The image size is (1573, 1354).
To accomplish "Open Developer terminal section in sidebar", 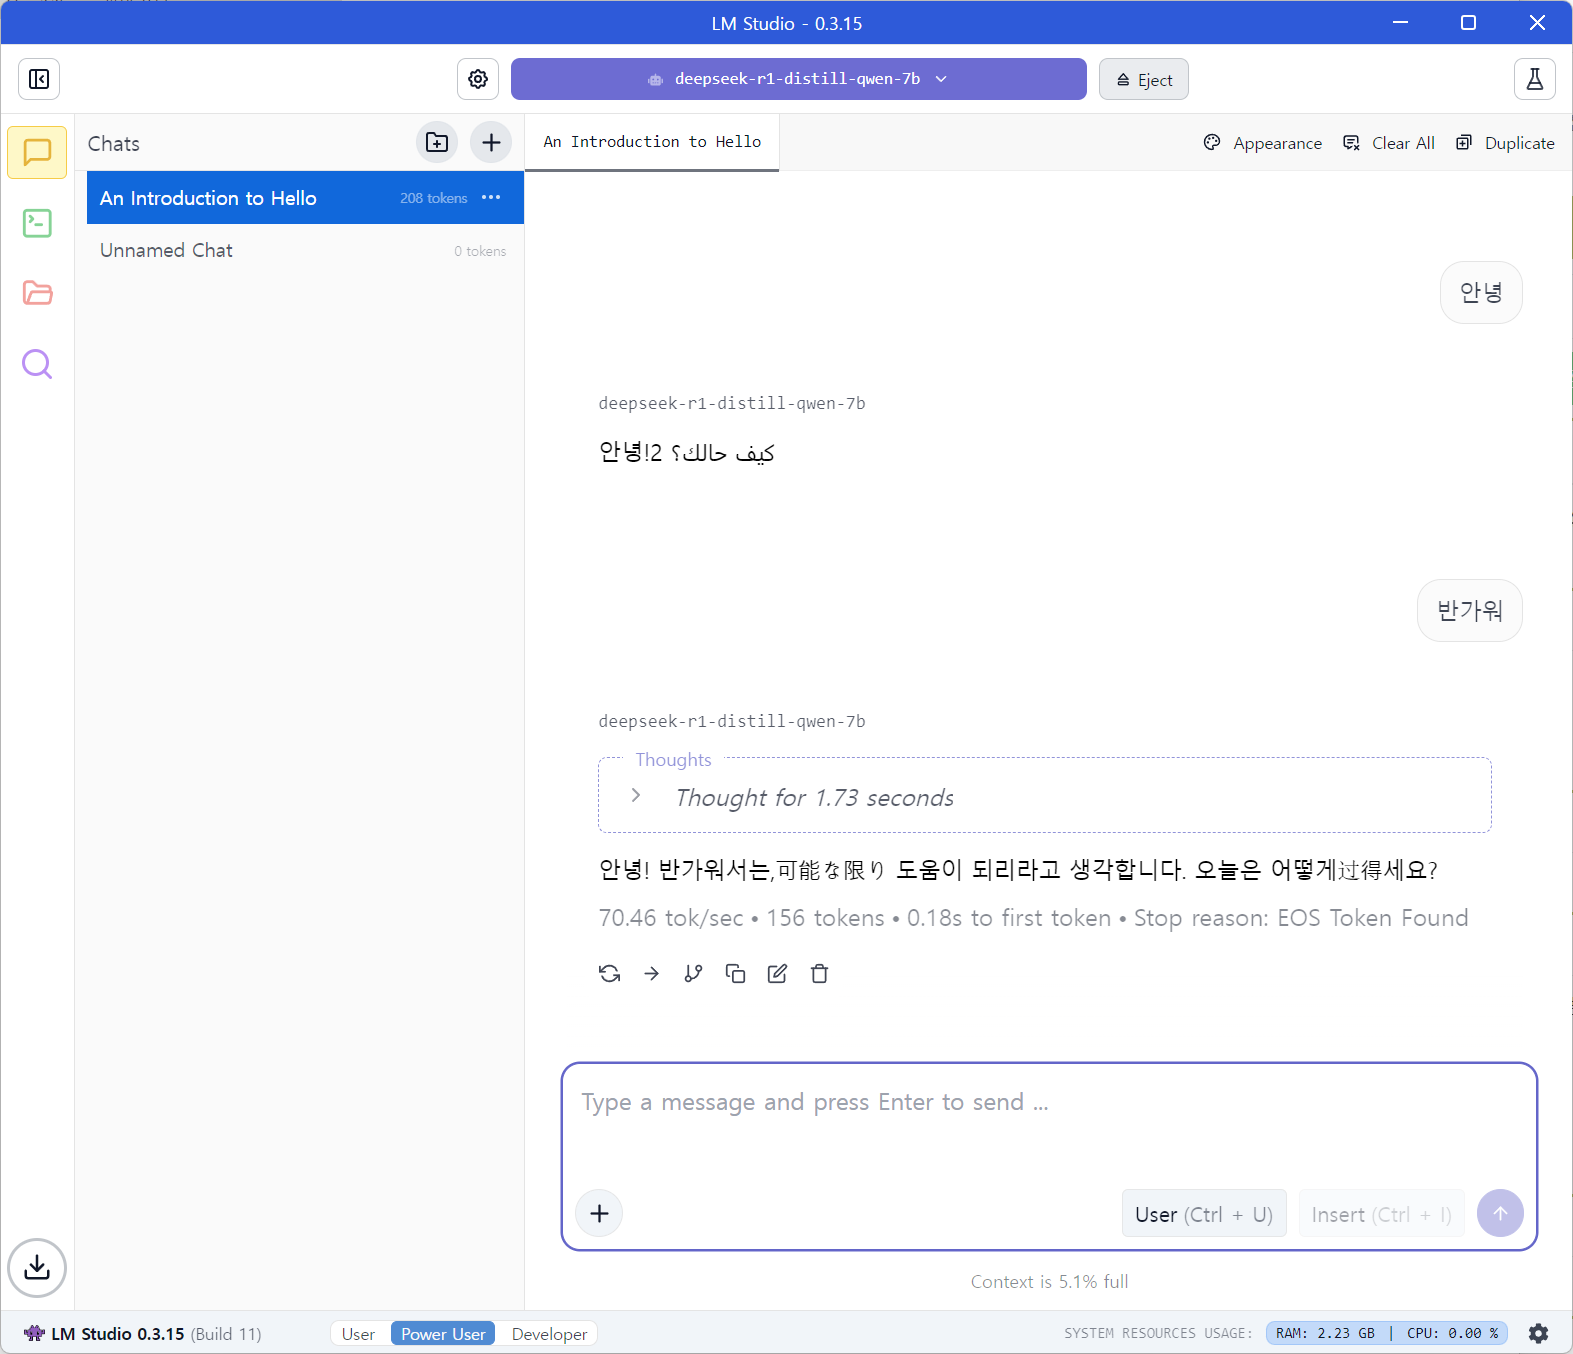I will tap(37, 223).
